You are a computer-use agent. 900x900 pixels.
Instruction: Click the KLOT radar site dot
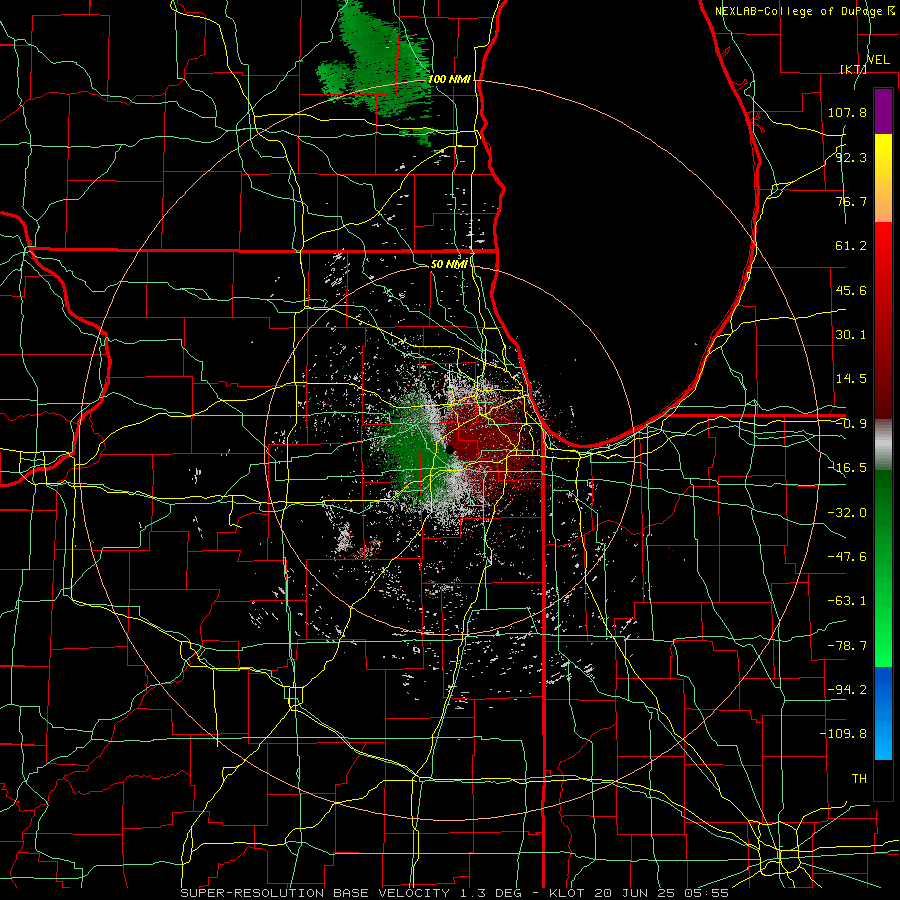(x=450, y=451)
